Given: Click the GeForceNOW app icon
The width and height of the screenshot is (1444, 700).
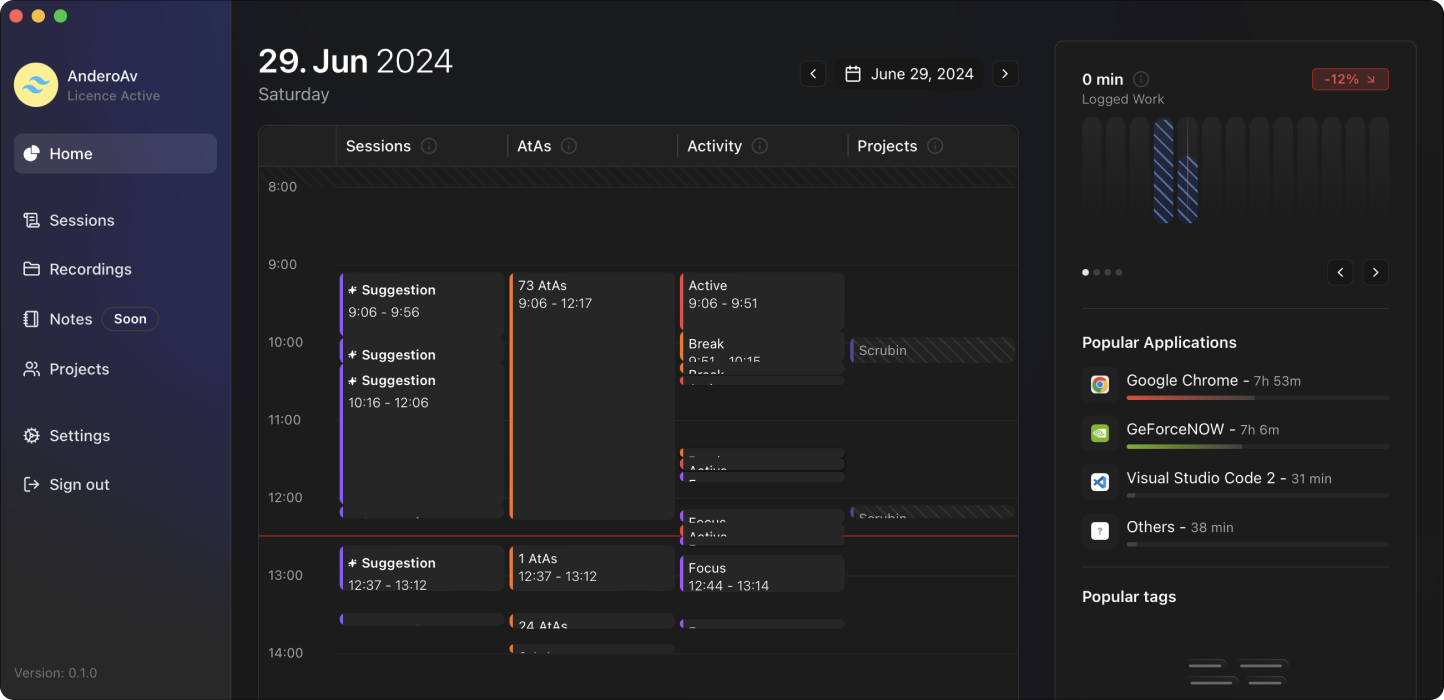Looking at the screenshot, I should 1100,433.
